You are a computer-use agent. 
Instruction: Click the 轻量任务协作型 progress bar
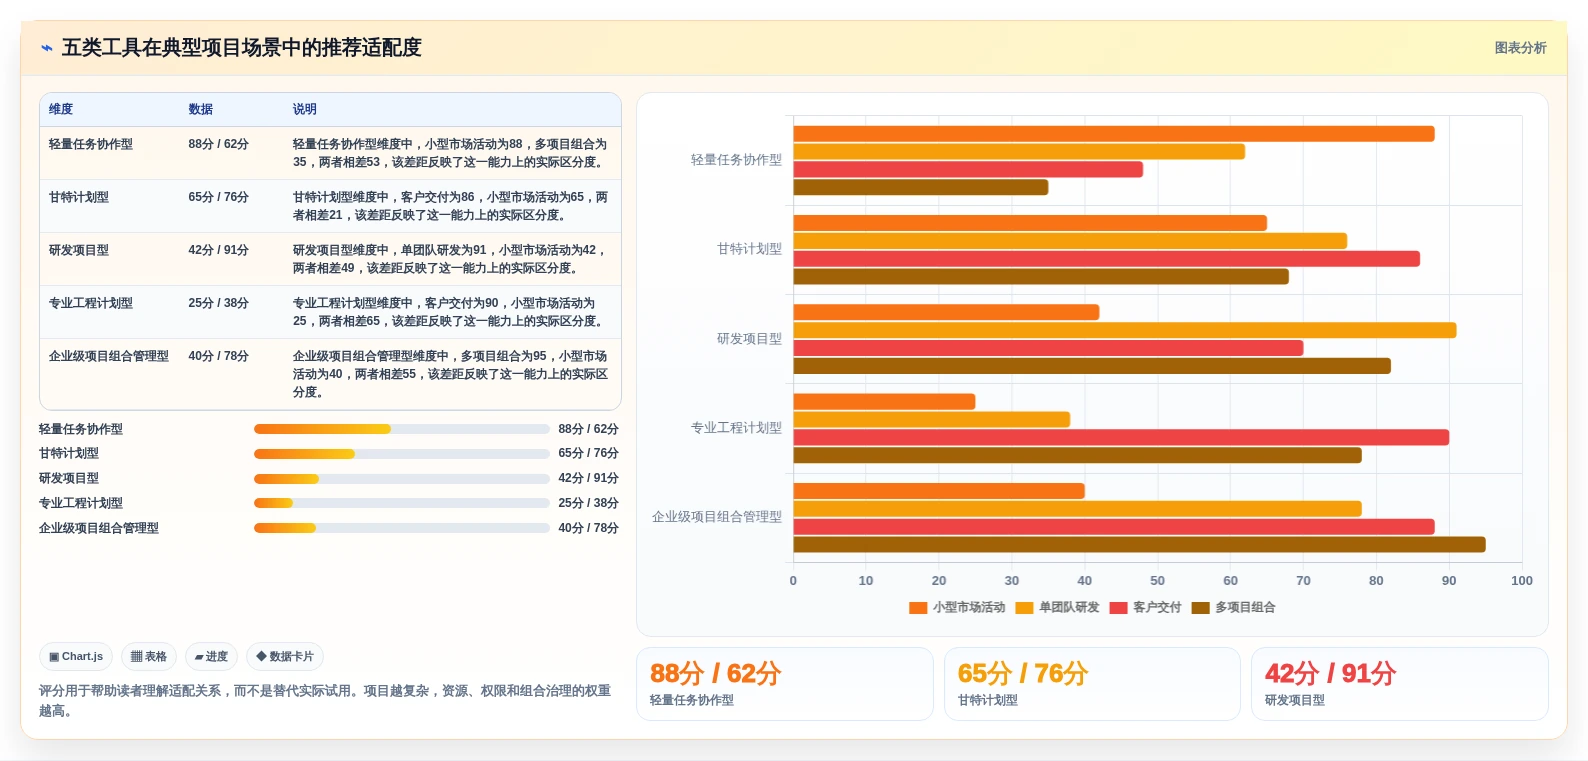[x=402, y=429]
